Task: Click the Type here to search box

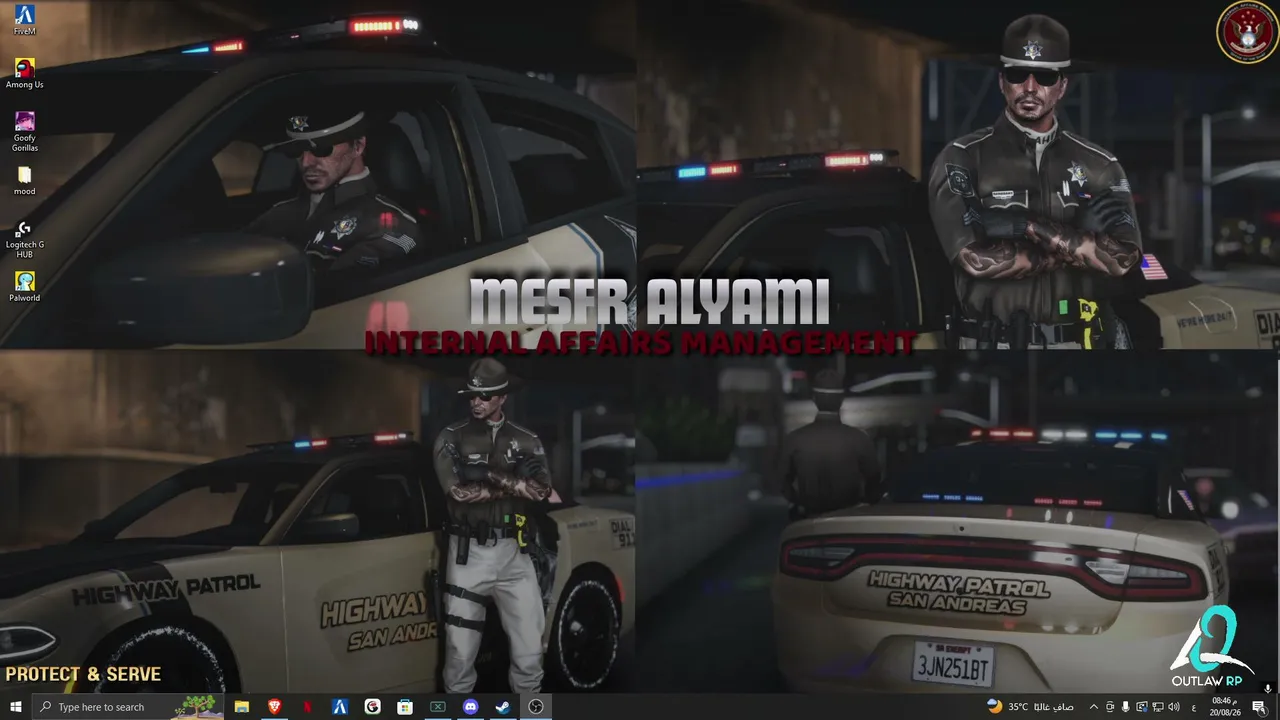Action: tap(130, 707)
